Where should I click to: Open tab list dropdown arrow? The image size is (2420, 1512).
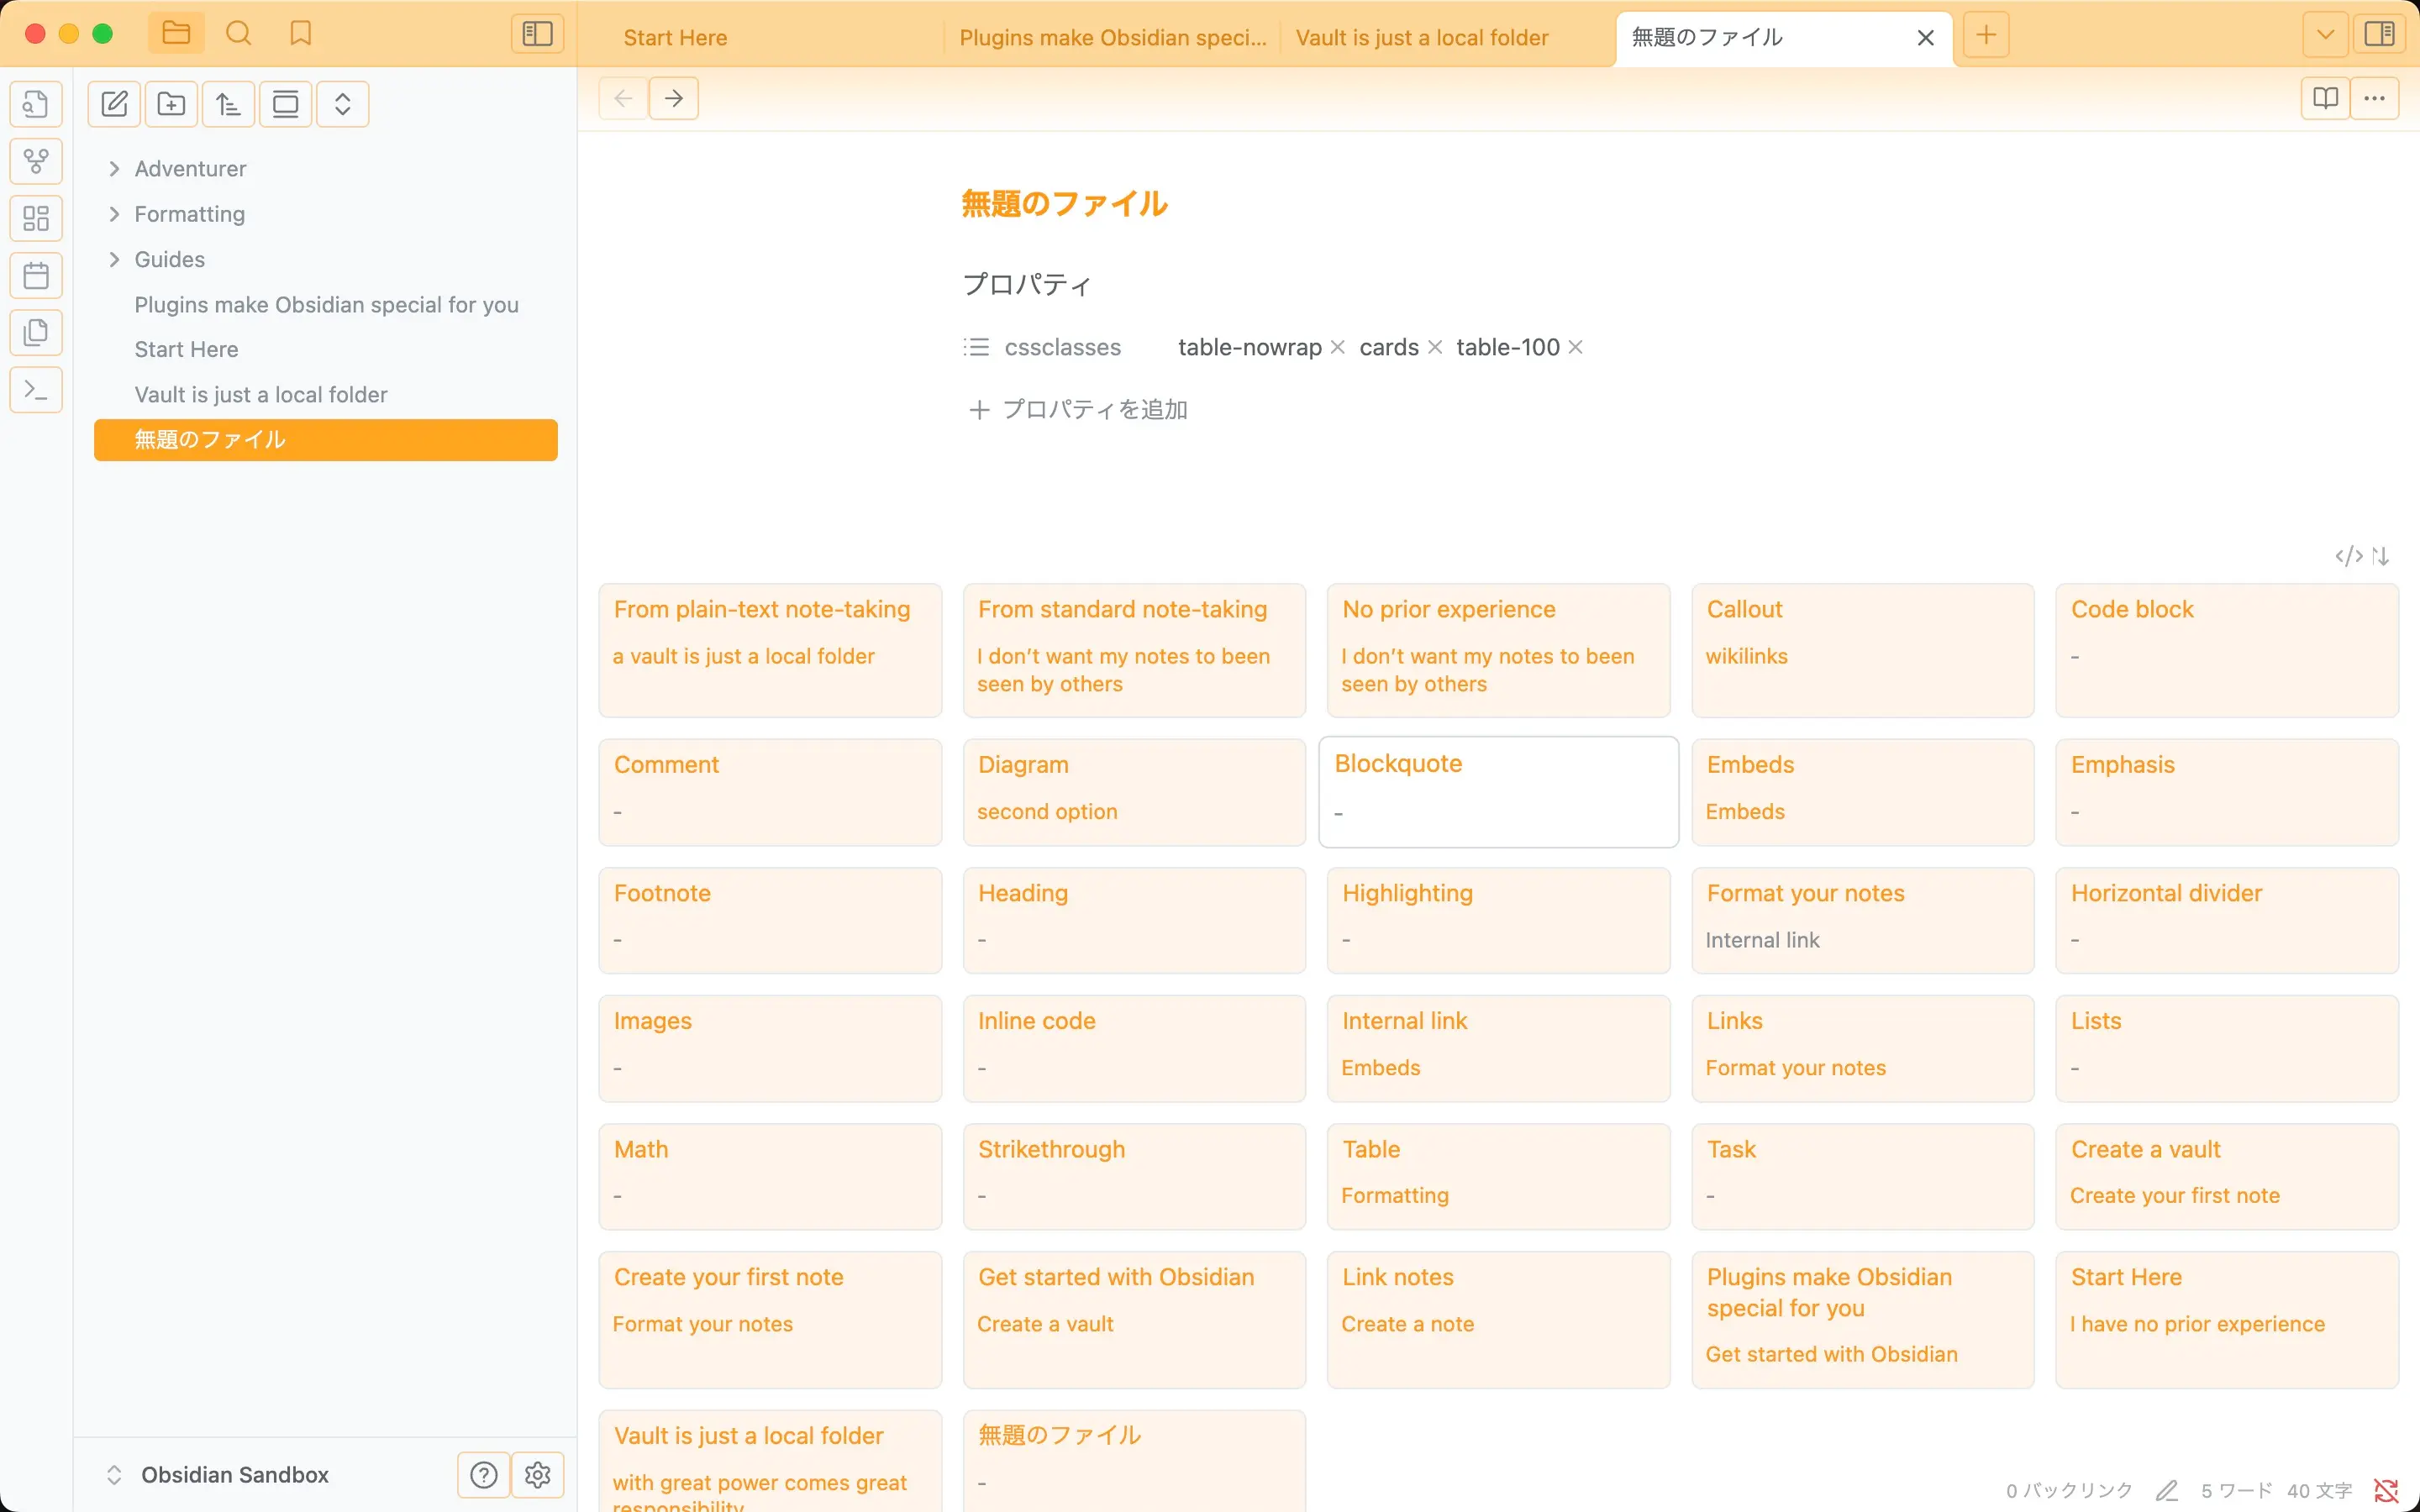(x=2325, y=34)
